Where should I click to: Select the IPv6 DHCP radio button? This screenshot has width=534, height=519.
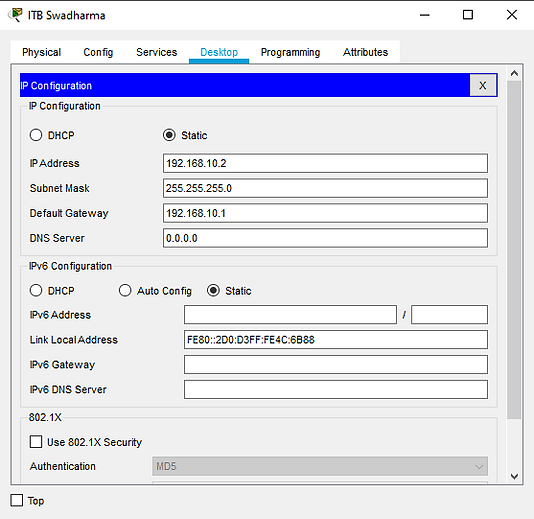click(36, 290)
